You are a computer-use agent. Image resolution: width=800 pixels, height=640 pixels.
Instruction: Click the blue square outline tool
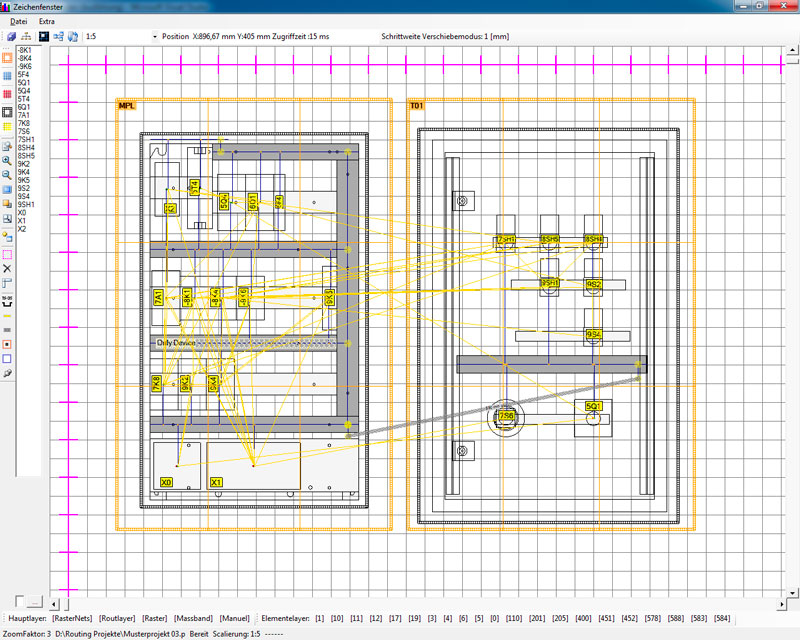[7, 358]
